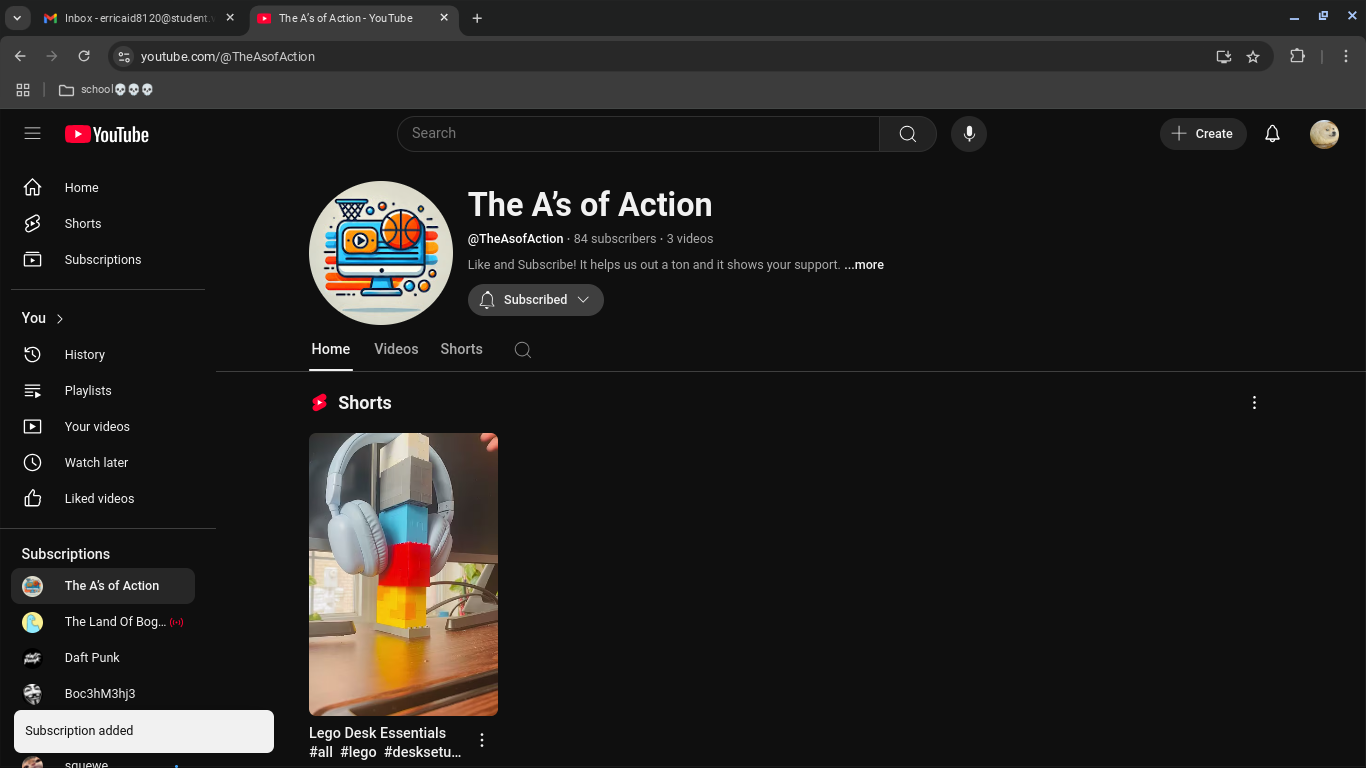Open Chrome three-dot menu
This screenshot has height=768, width=1366.
pos(1346,56)
